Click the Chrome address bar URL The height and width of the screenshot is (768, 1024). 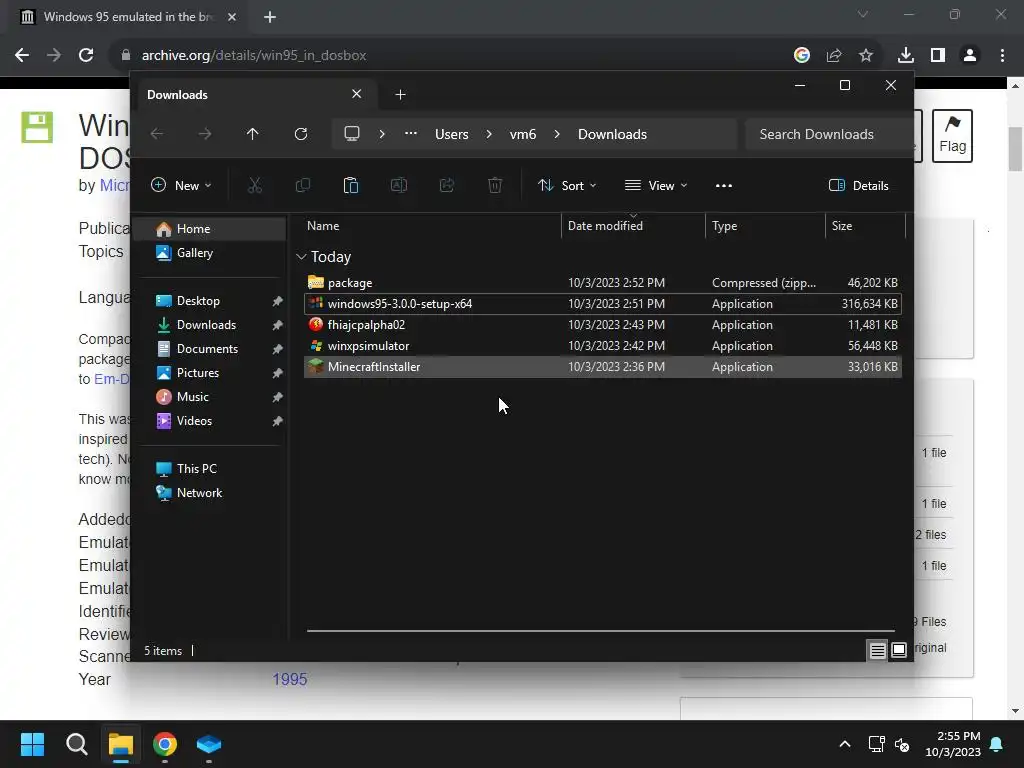click(254, 56)
